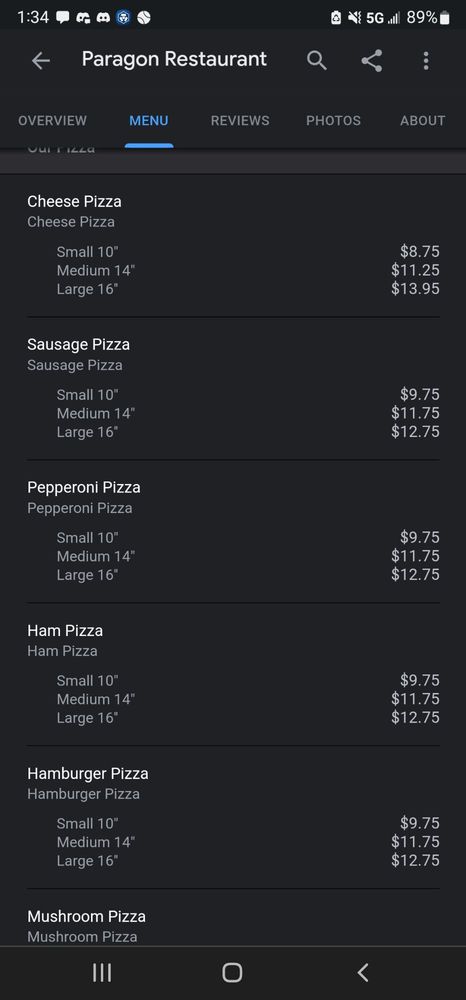Image resolution: width=466 pixels, height=1000 pixels.
Task: Select the Menu tab
Action: coord(149,121)
